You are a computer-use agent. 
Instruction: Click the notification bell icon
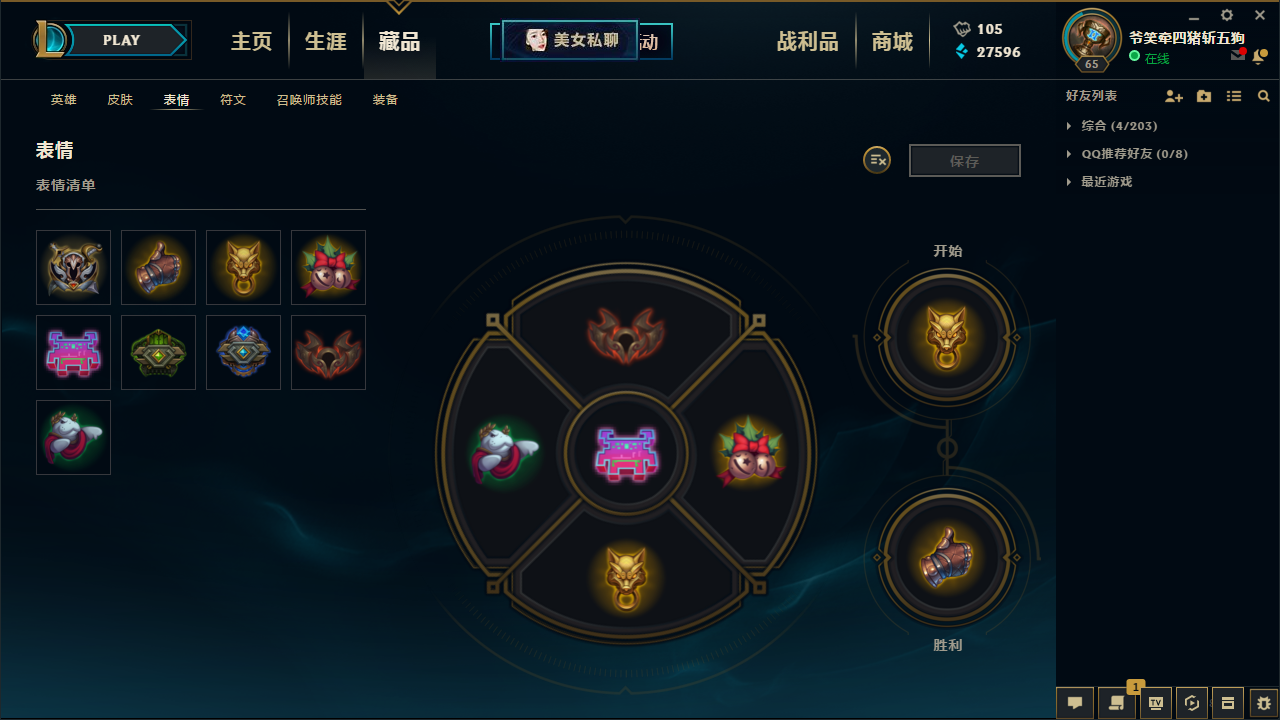1259,55
